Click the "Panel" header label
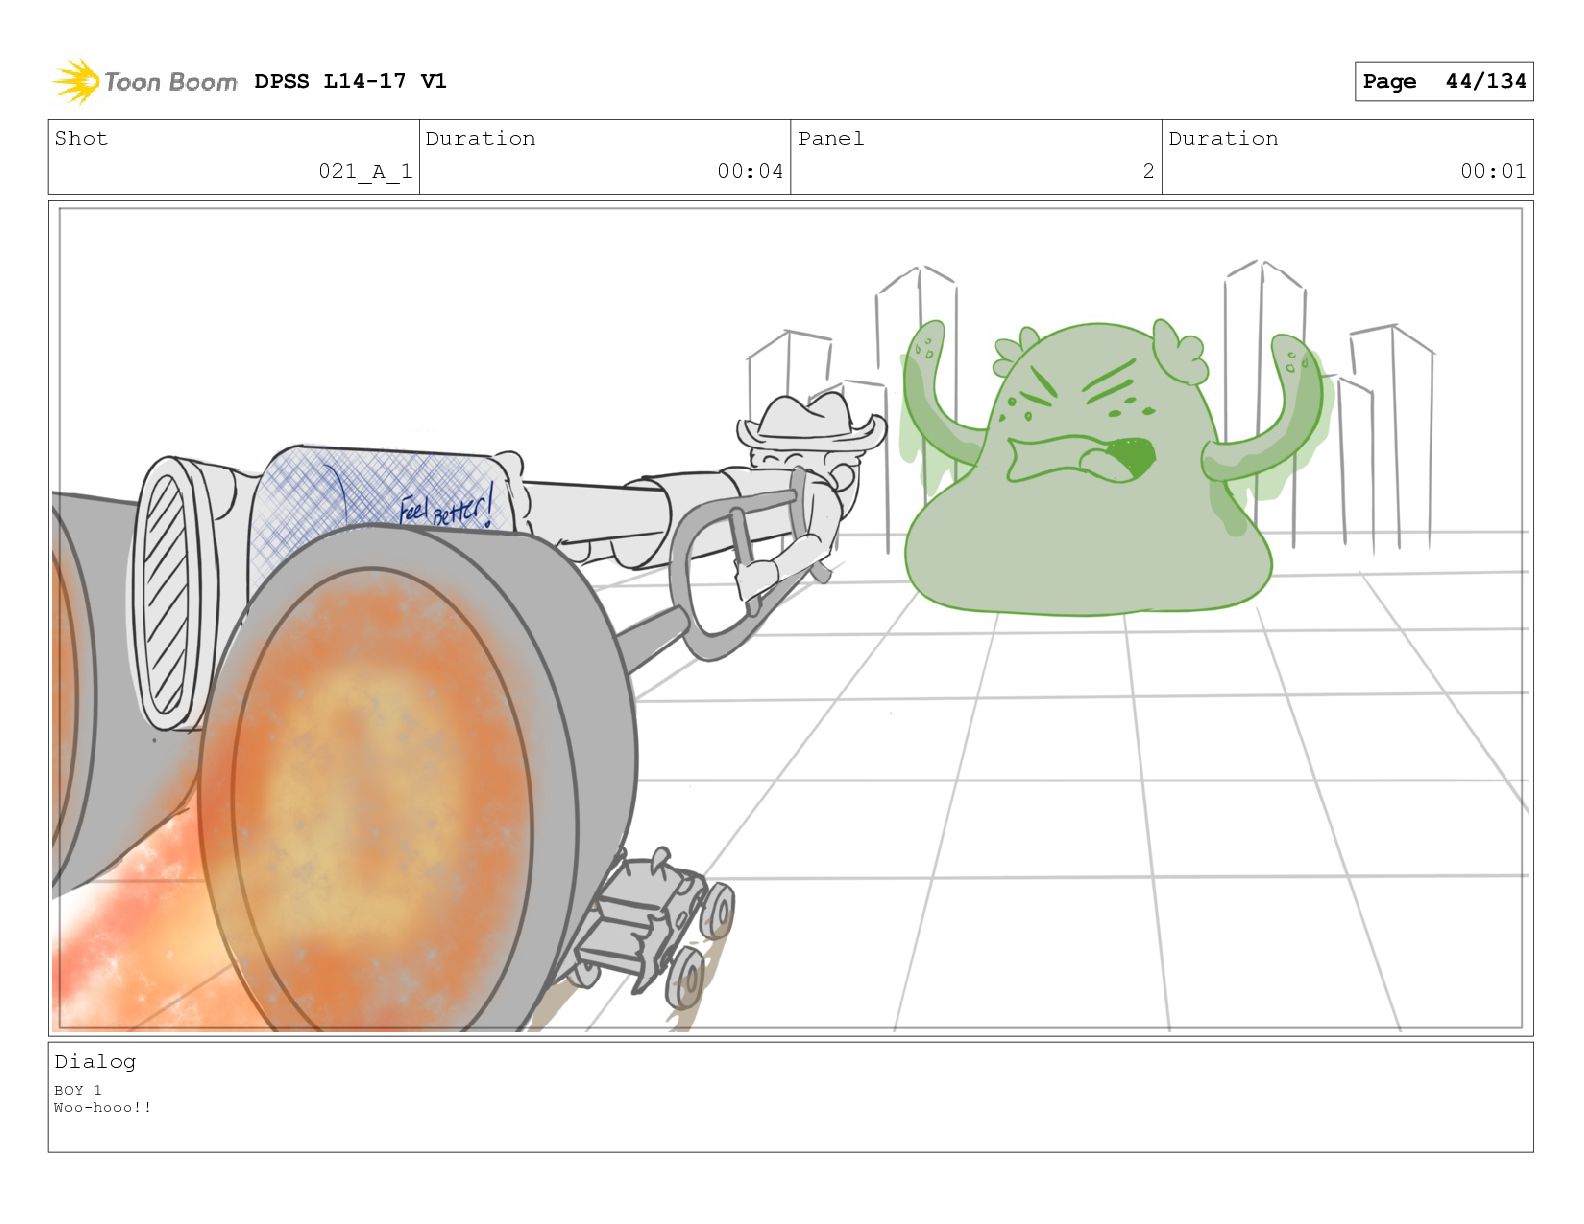Screen dimensions: 1584x1224 (831, 138)
